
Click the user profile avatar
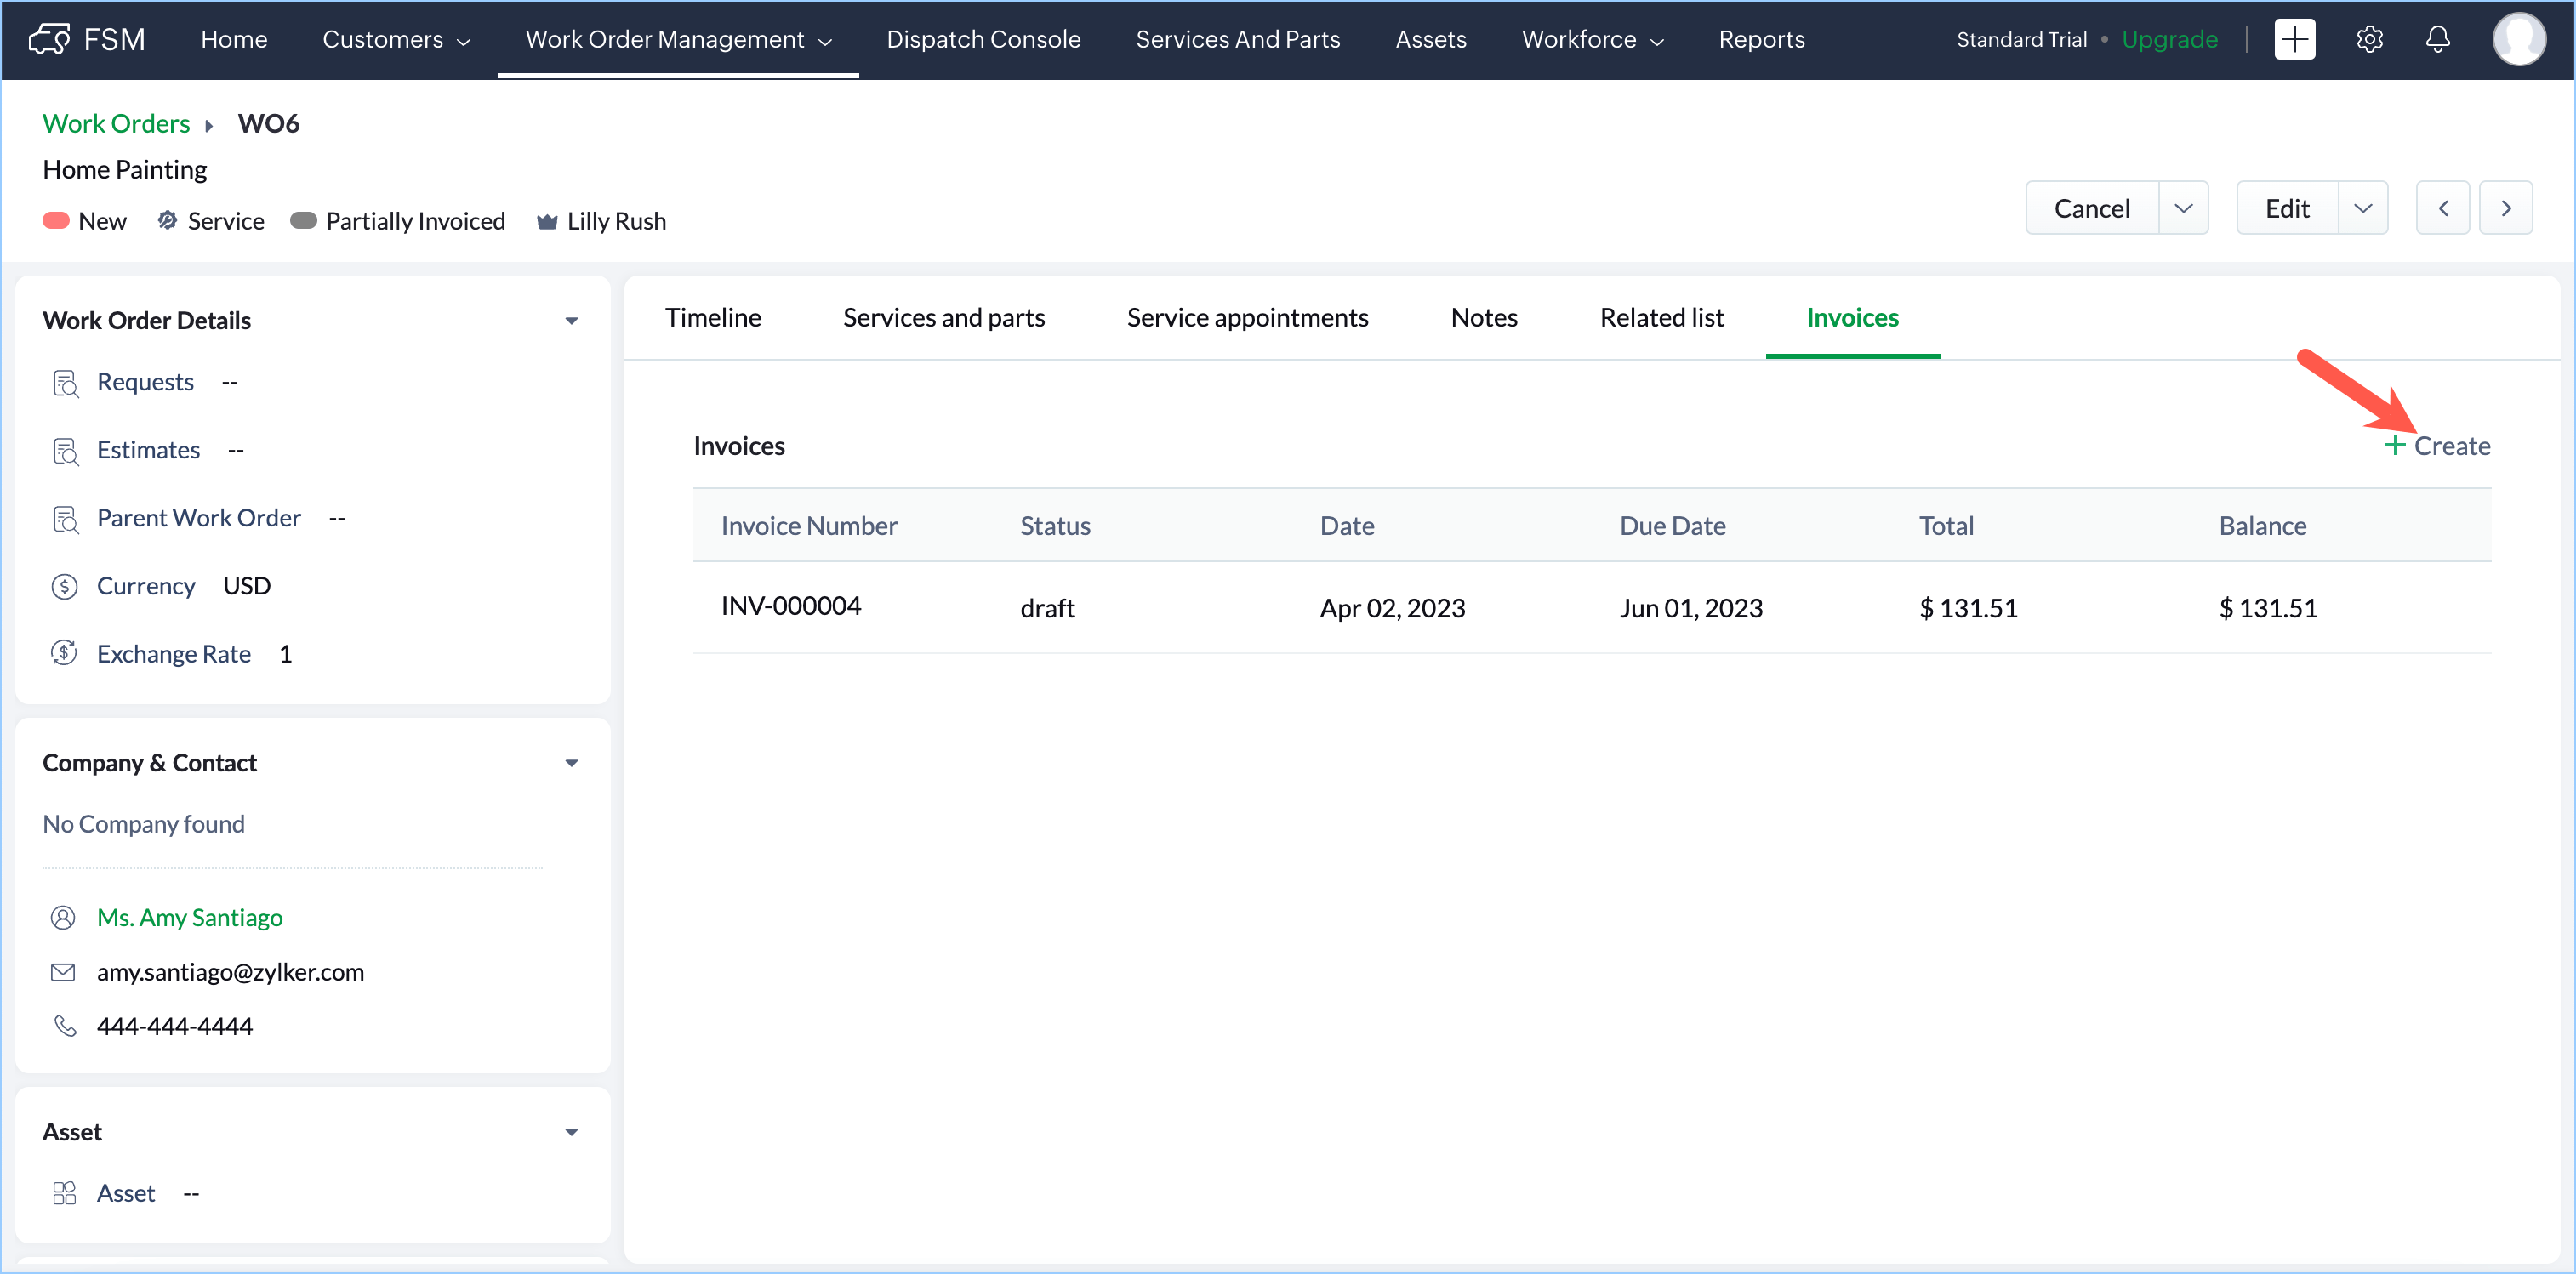coord(2518,39)
